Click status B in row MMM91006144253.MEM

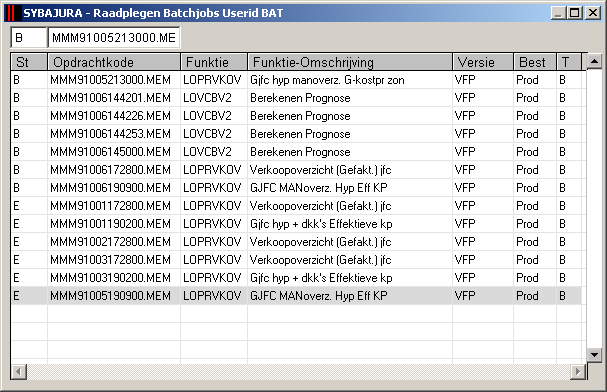pyautogui.click(x=16, y=134)
